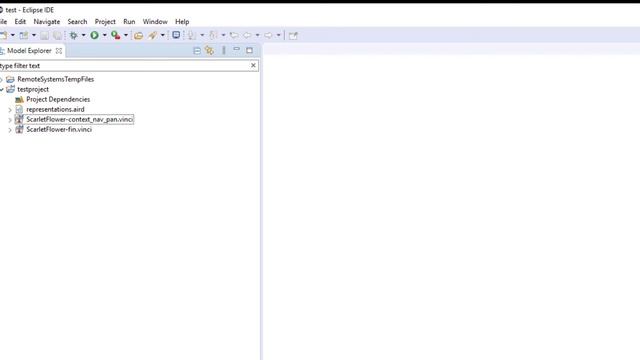This screenshot has height=360, width=640.
Task: Open the Search toolbar dropdown arrow
Action: click(x=162, y=36)
